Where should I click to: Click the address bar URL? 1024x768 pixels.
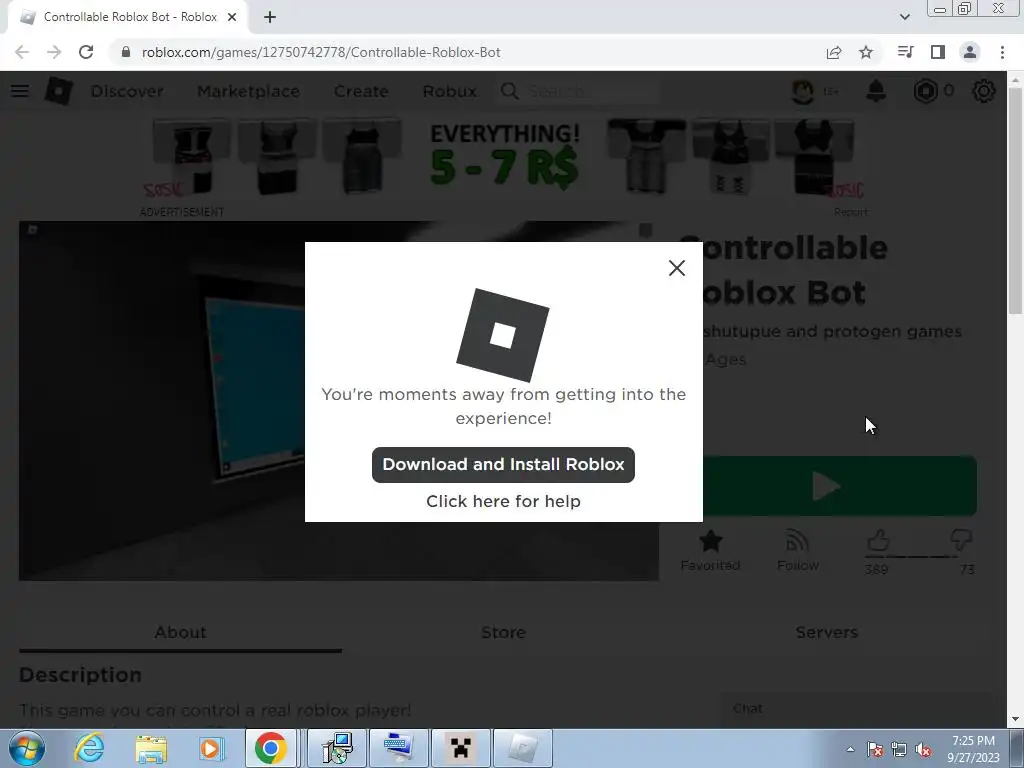pyautogui.click(x=321, y=52)
